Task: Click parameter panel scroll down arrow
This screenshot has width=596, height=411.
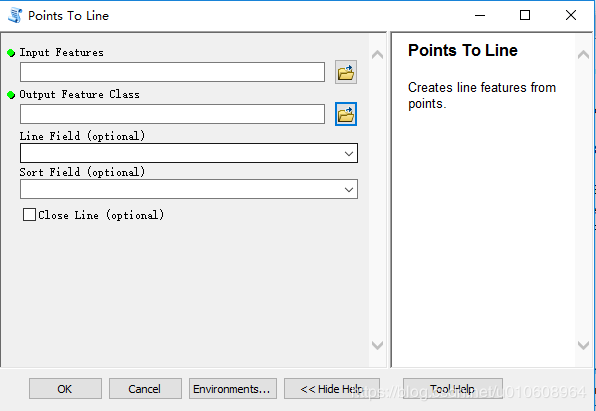Action: (377, 345)
